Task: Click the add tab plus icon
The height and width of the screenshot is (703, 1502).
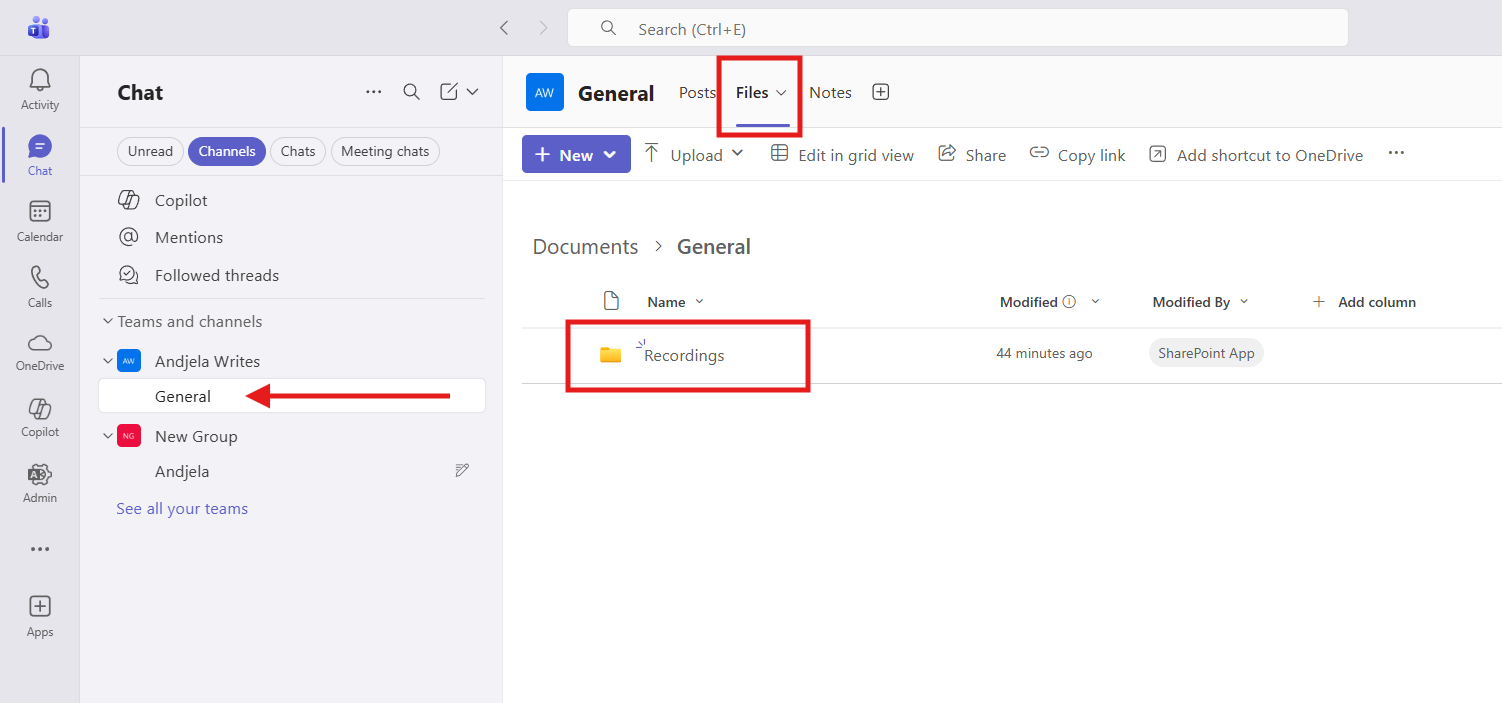Action: 880,92
